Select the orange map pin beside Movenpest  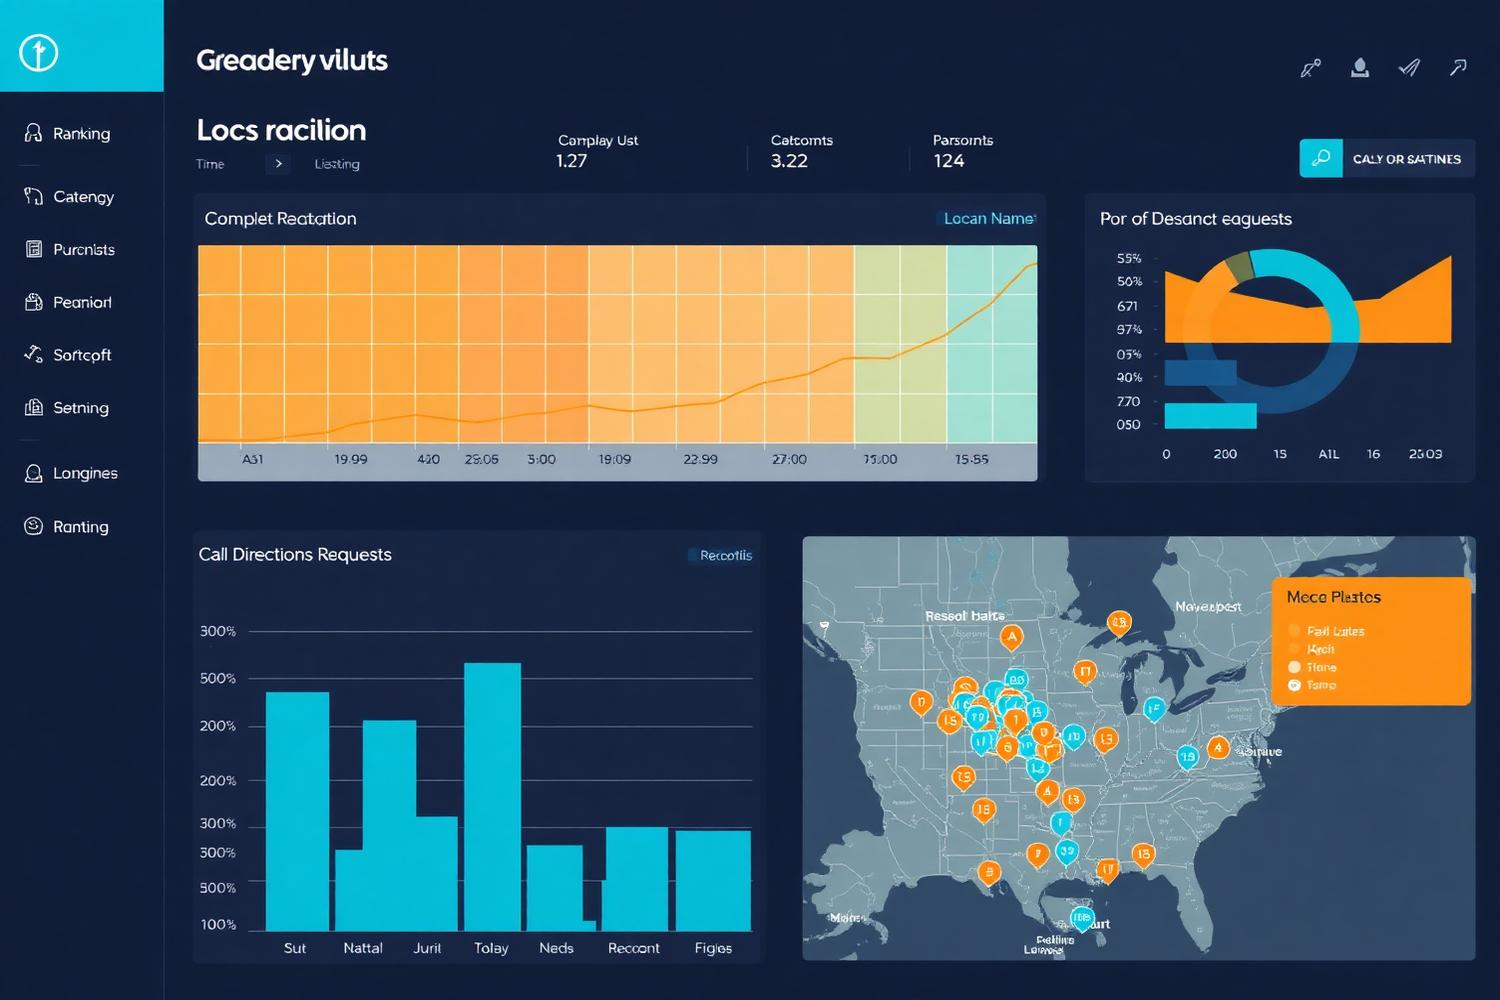[1119, 623]
